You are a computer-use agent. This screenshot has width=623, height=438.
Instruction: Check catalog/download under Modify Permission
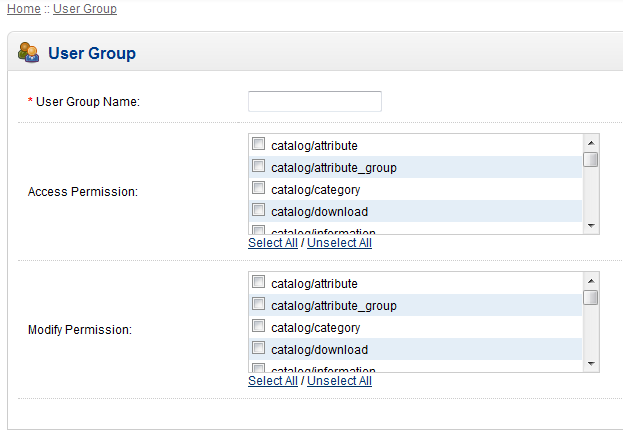coord(259,349)
